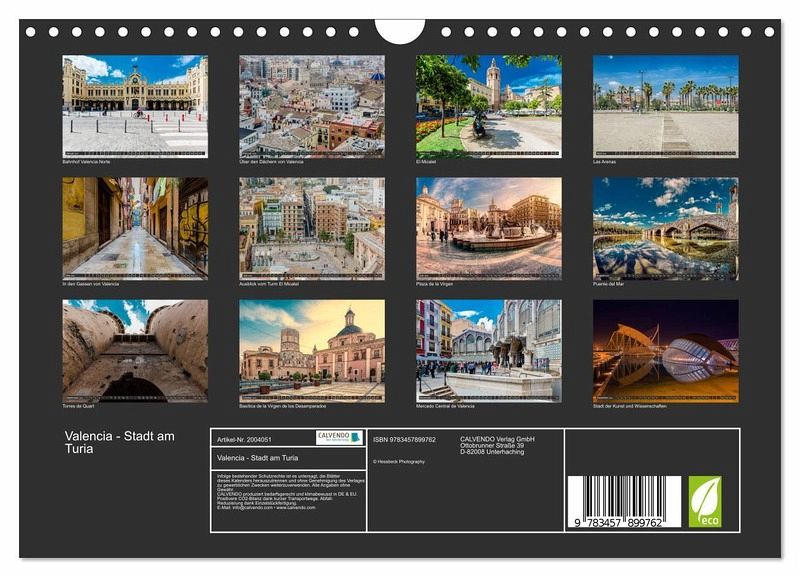The image size is (800, 577).
Task: Click the ISBN 9783457899762 text
Action: [404, 439]
